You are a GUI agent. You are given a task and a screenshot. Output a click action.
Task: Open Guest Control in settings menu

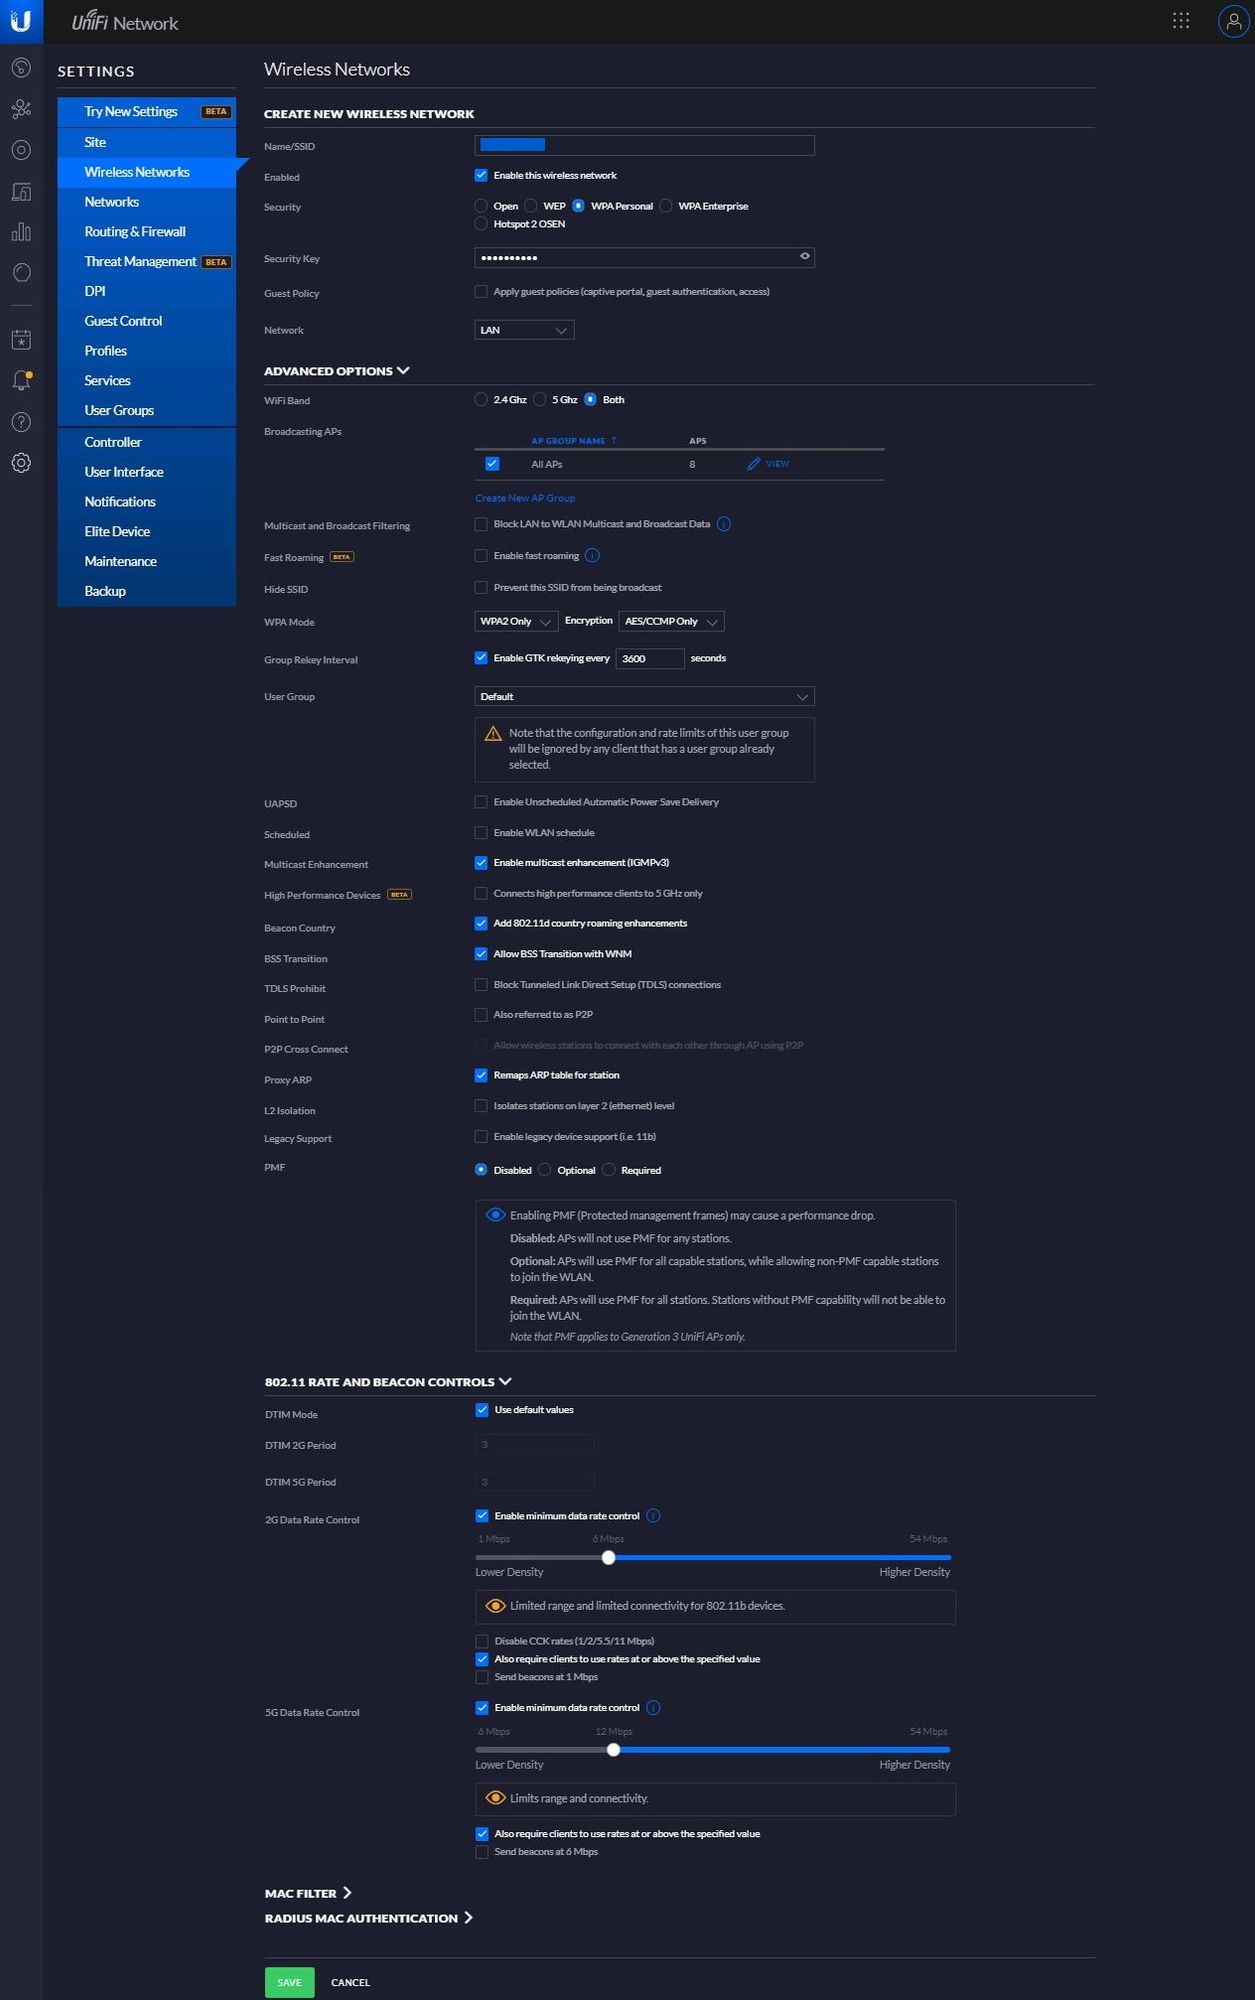tap(123, 321)
